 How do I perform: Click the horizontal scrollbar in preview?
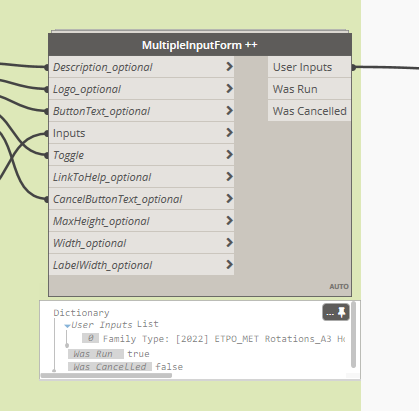106,375
